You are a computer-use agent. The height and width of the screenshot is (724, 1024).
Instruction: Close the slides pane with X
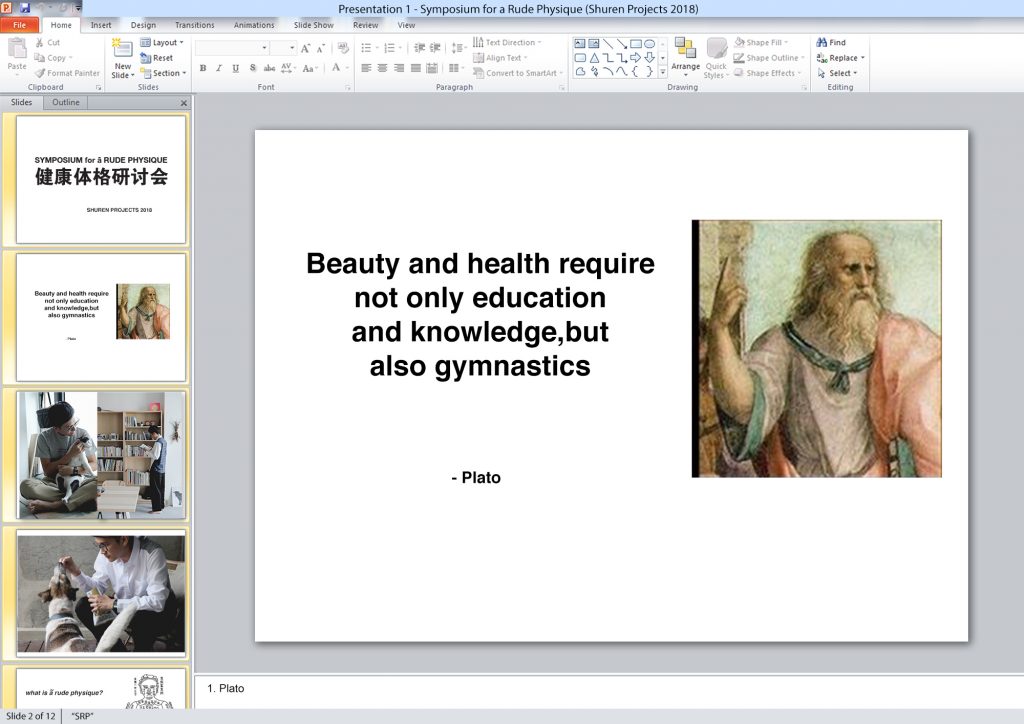coord(183,103)
